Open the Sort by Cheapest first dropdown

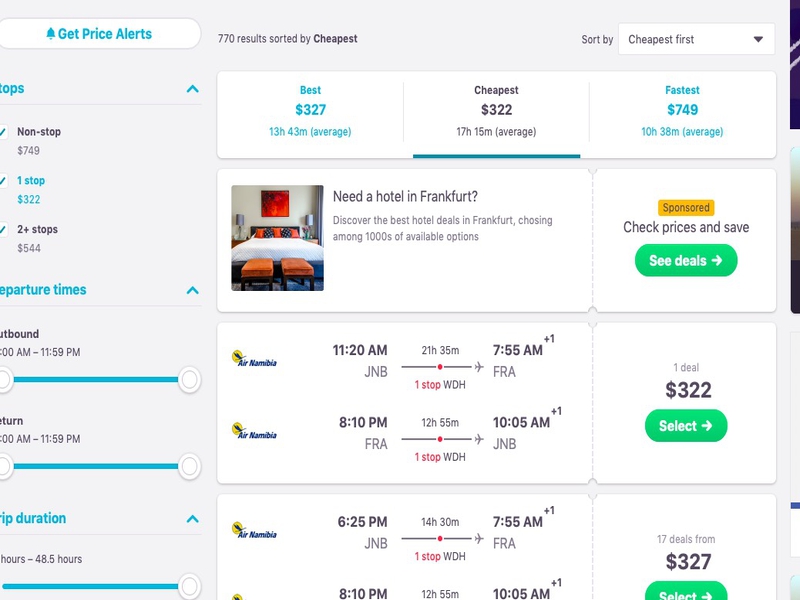[696, 39]
